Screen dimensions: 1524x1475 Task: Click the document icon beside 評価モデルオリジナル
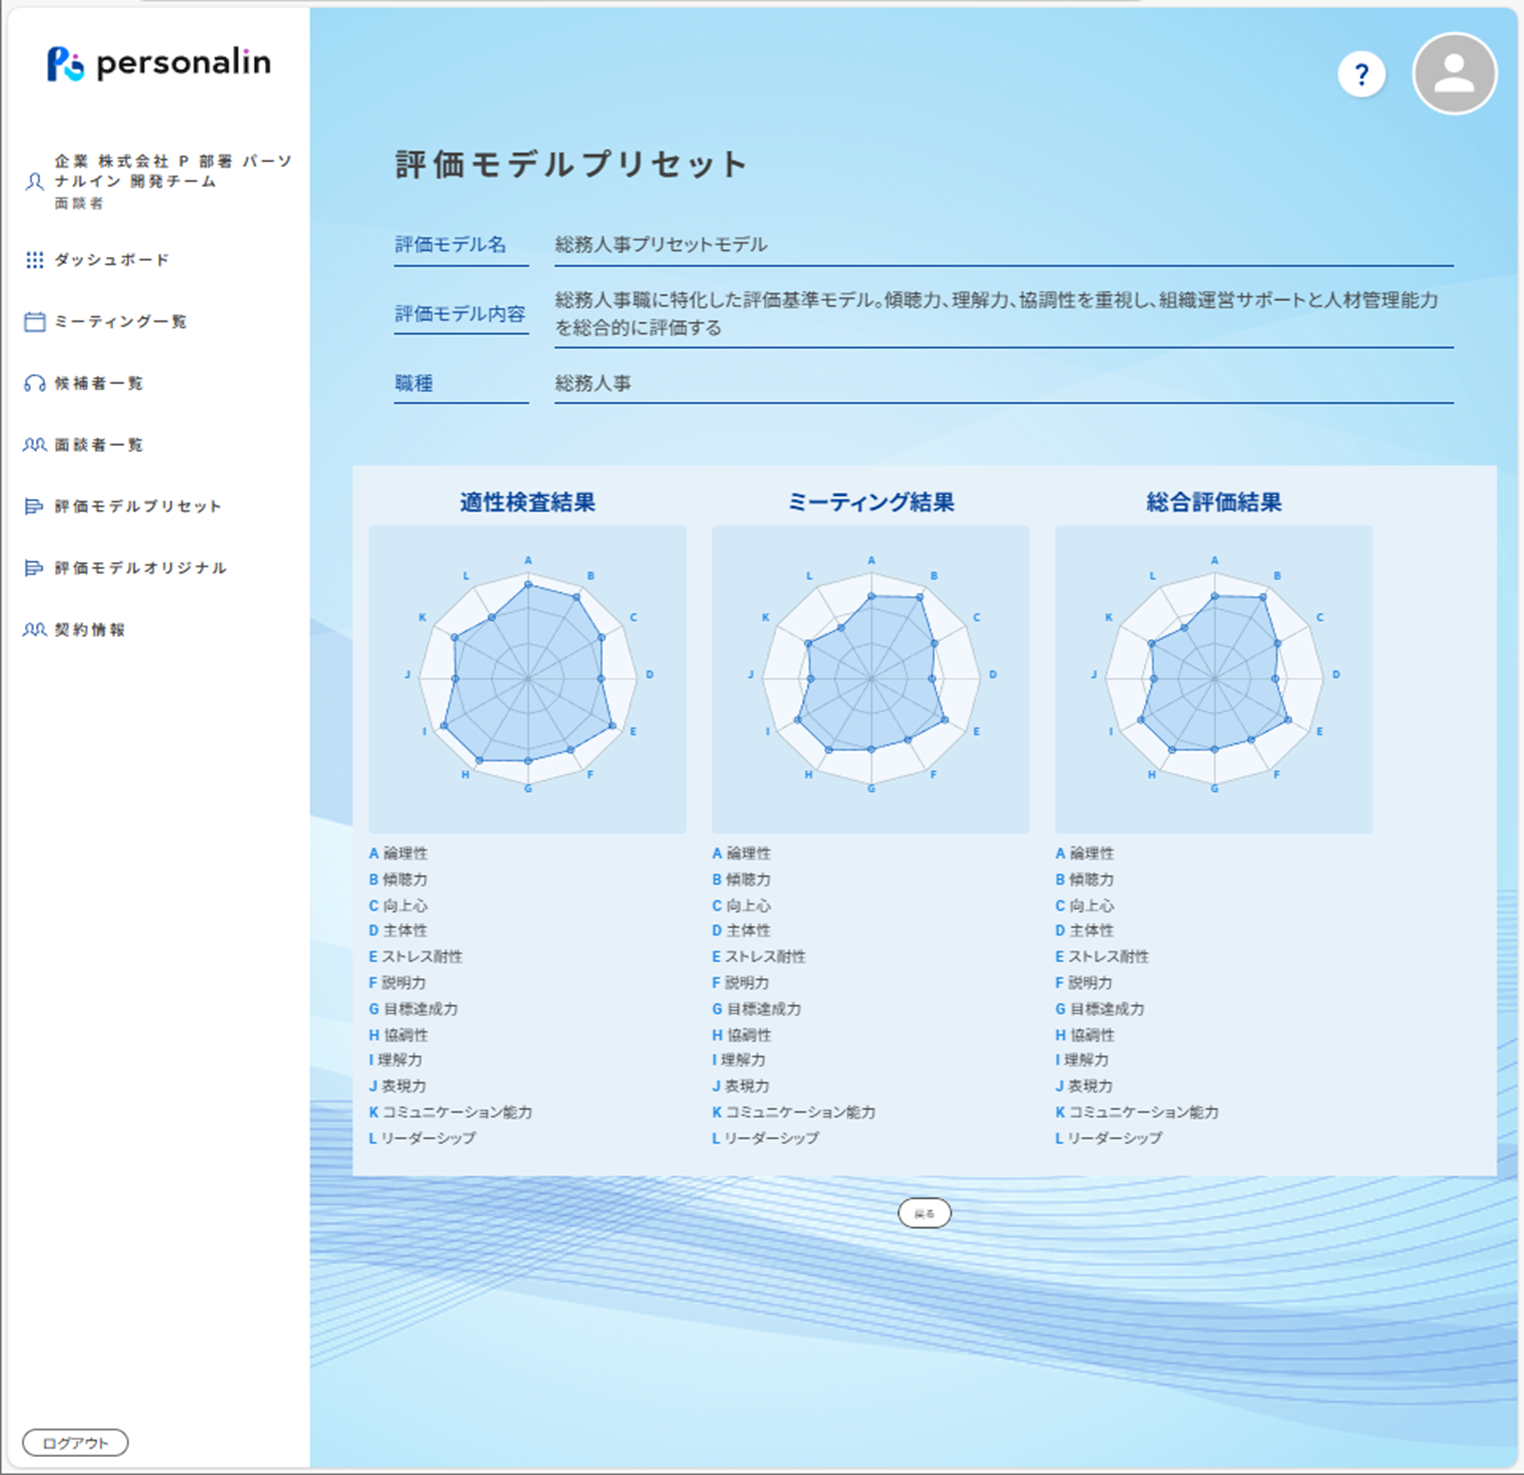coord(33,567)
